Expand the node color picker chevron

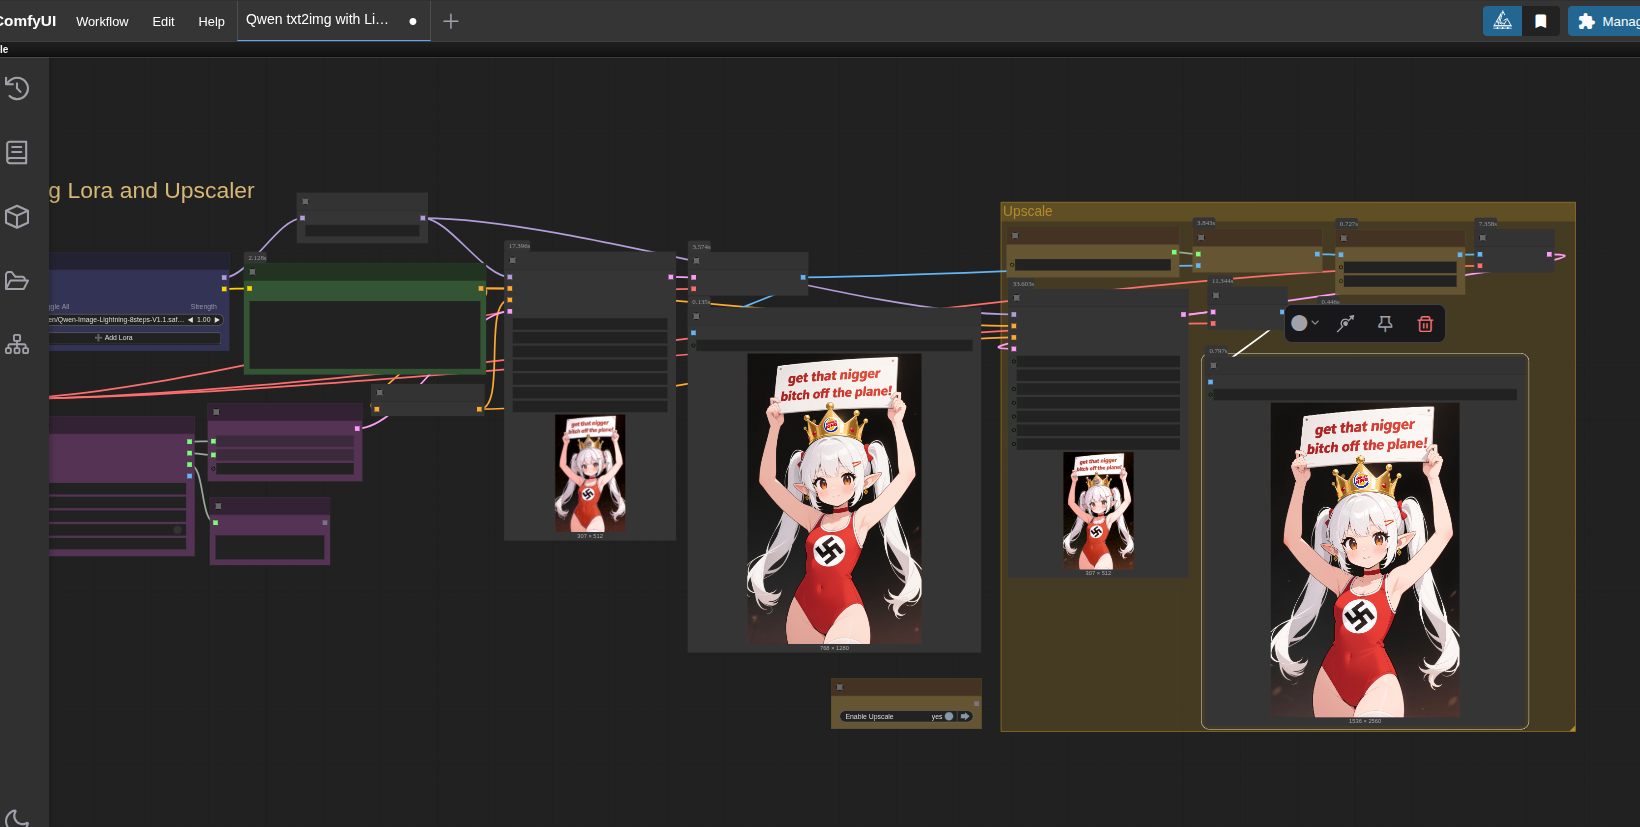[1315, 323]
